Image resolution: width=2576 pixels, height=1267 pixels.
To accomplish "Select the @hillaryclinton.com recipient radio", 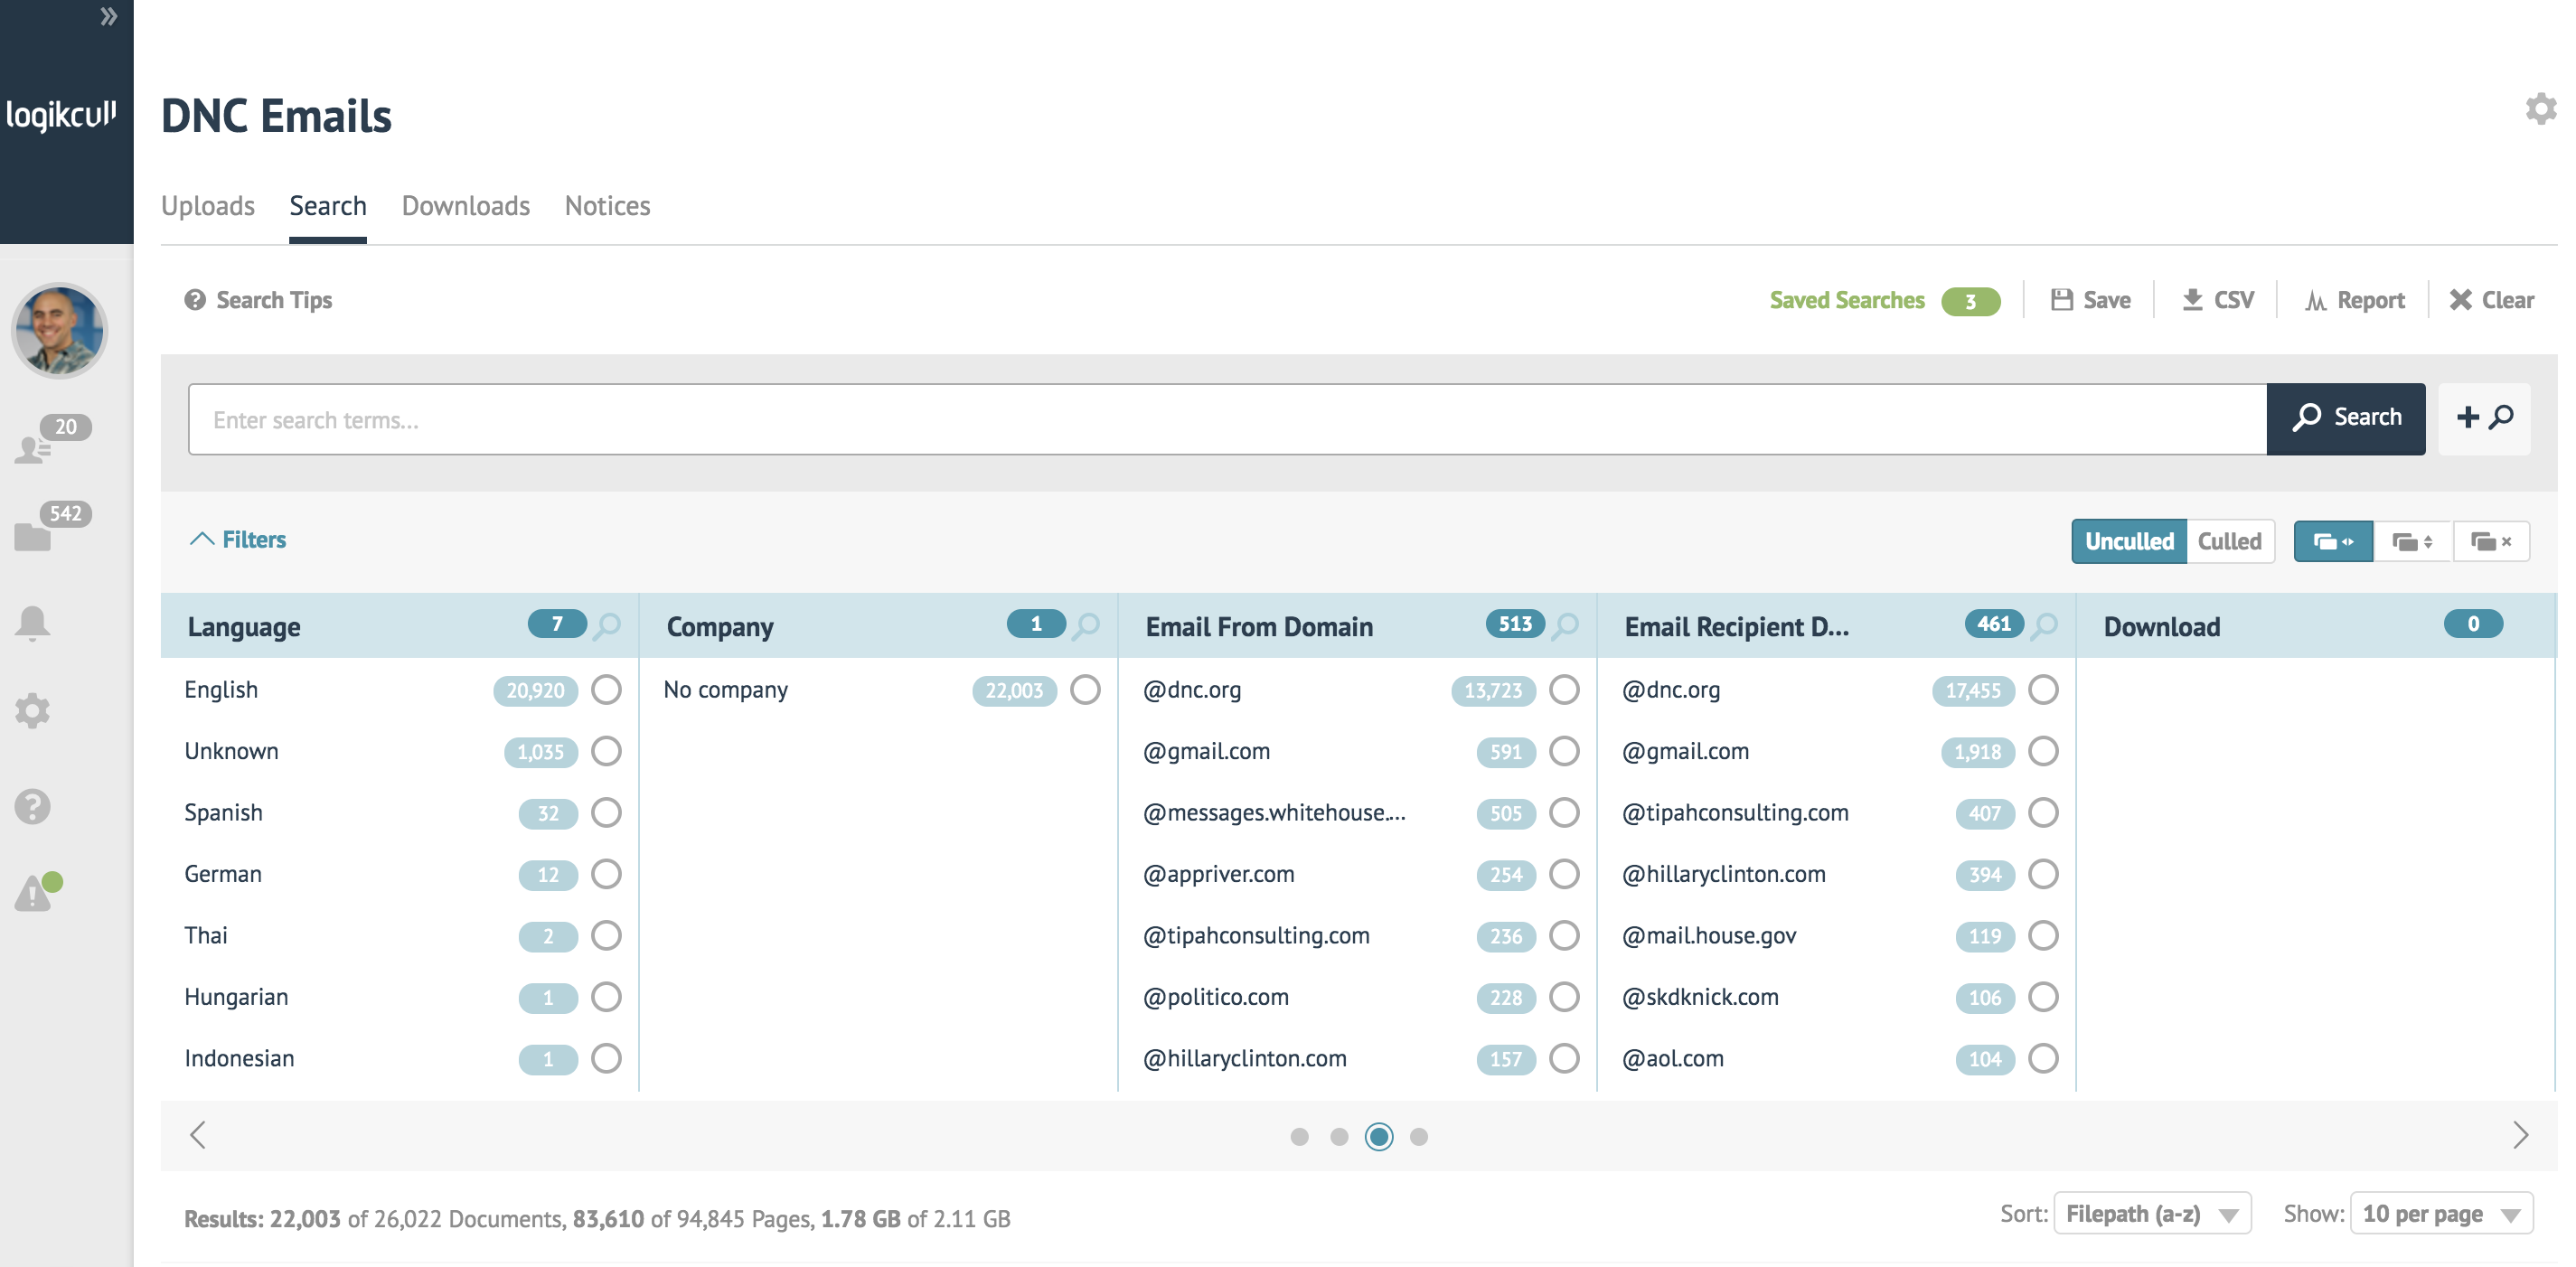I will pyautogui.click(x=2043, y=874).
